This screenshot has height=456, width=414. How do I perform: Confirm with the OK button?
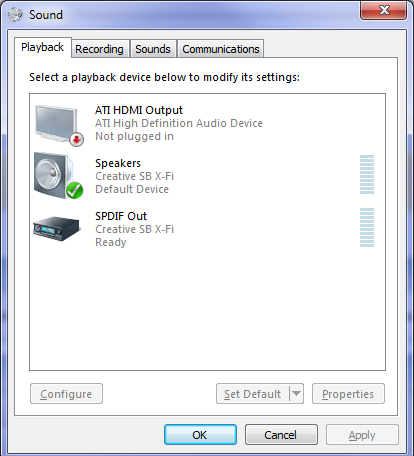[200, 435]
